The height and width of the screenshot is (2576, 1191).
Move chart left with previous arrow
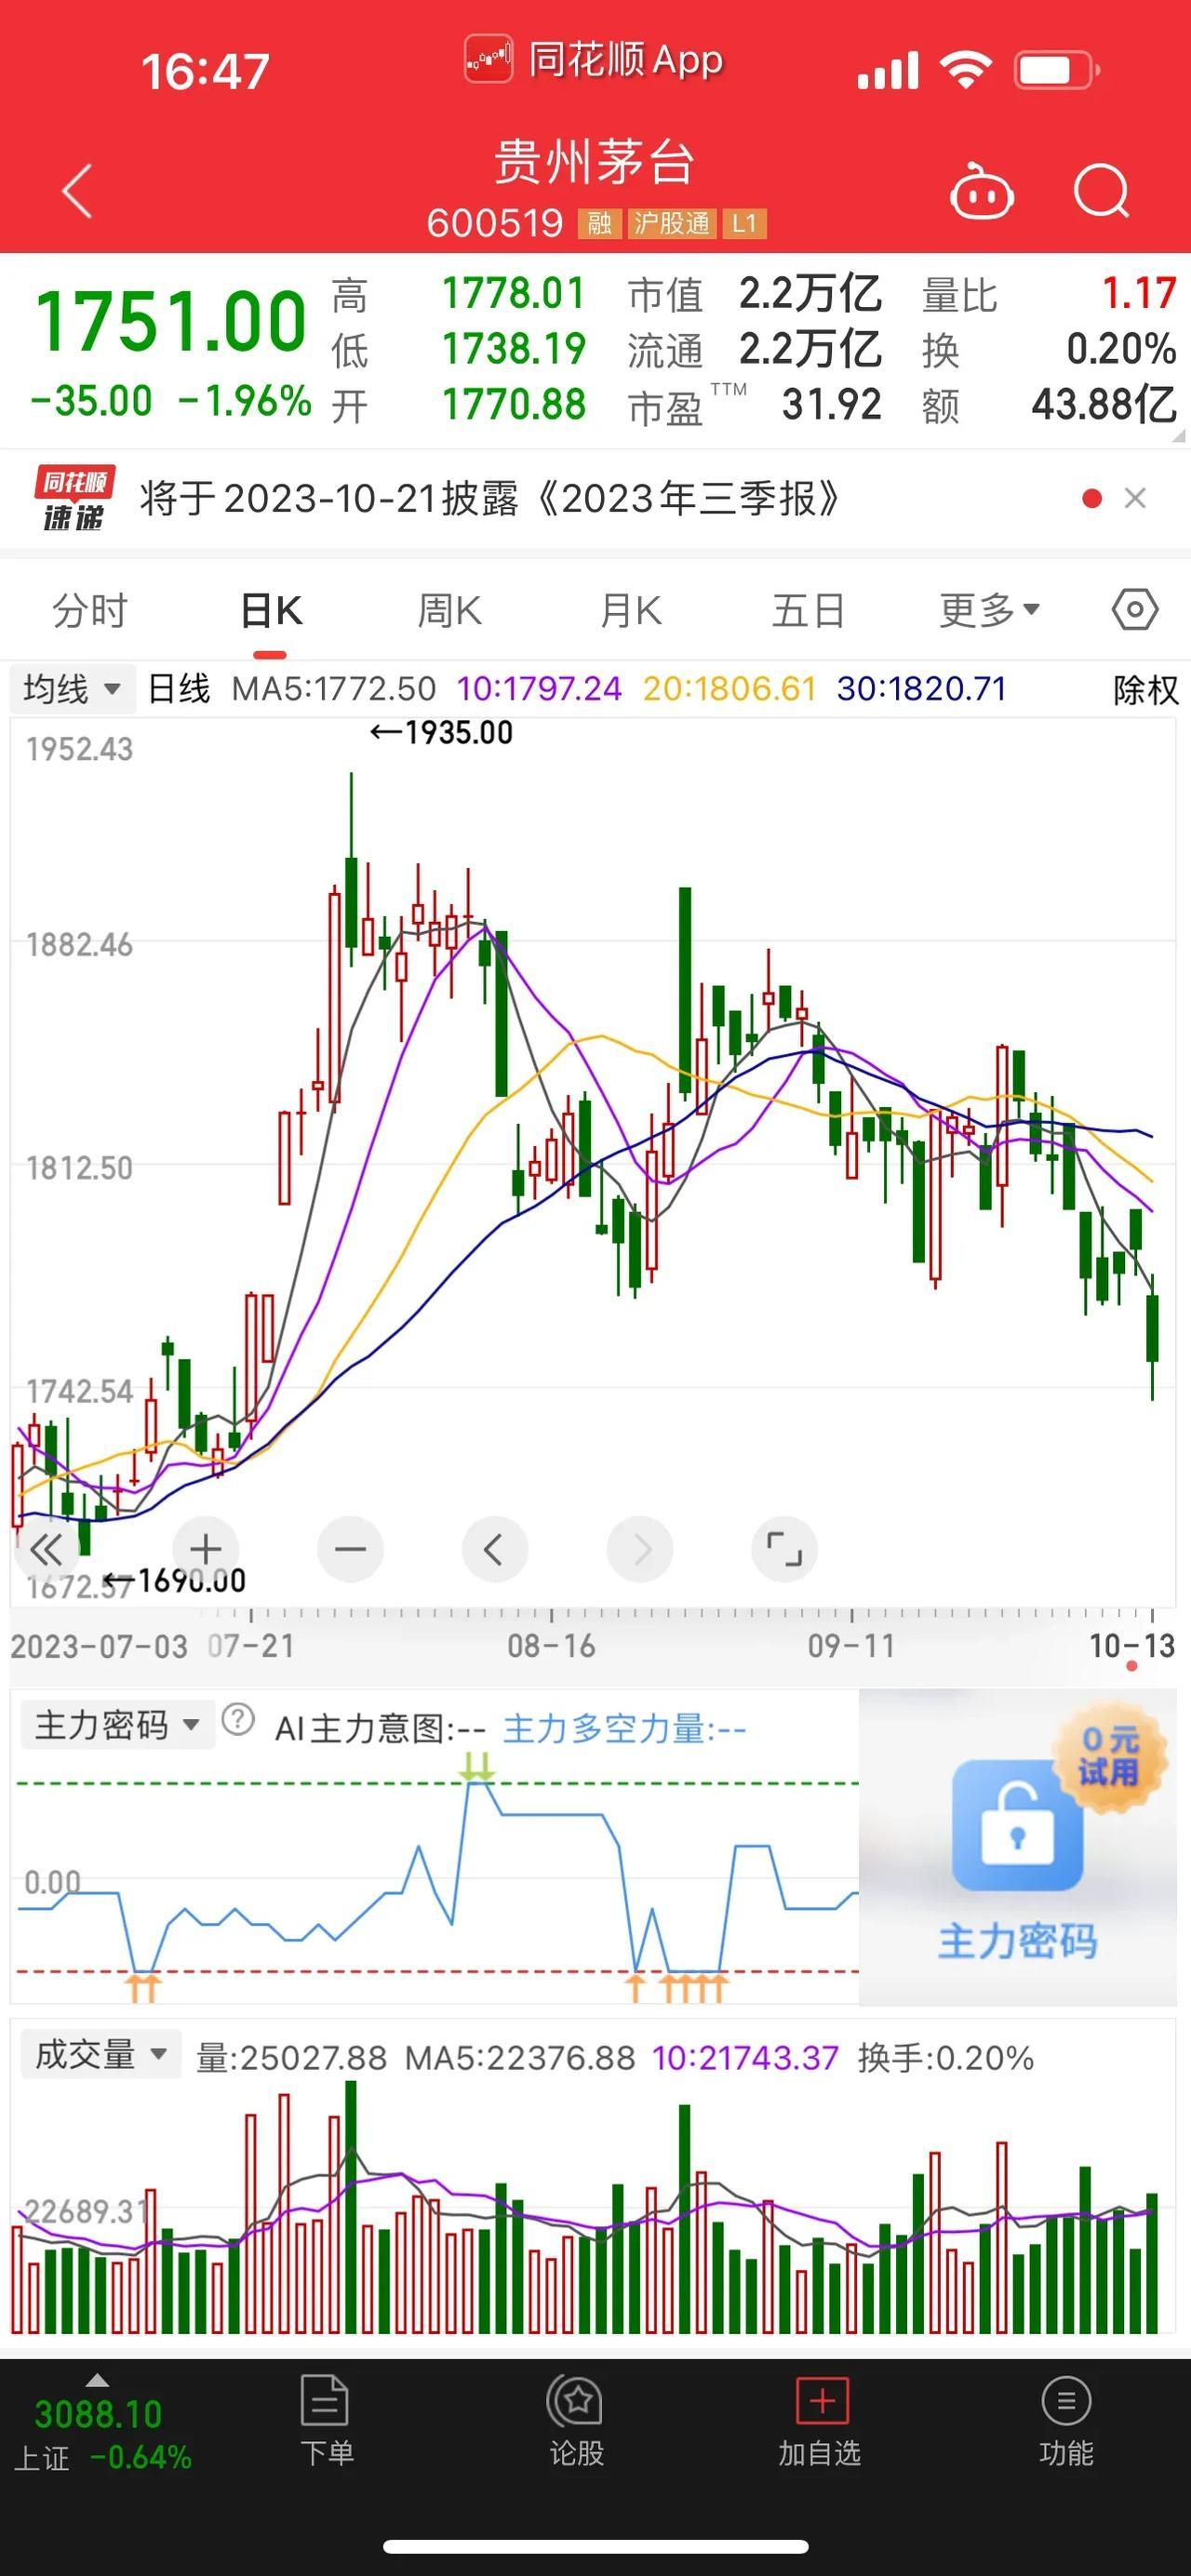click(494, 1550)
